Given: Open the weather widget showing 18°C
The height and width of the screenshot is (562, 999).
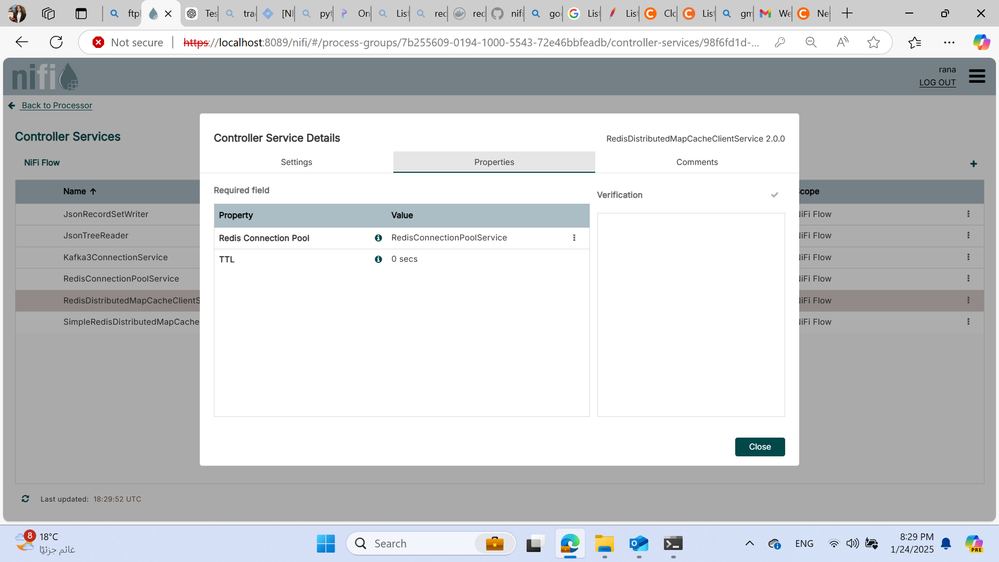Looking at the screenshot, I should (45, 543).
